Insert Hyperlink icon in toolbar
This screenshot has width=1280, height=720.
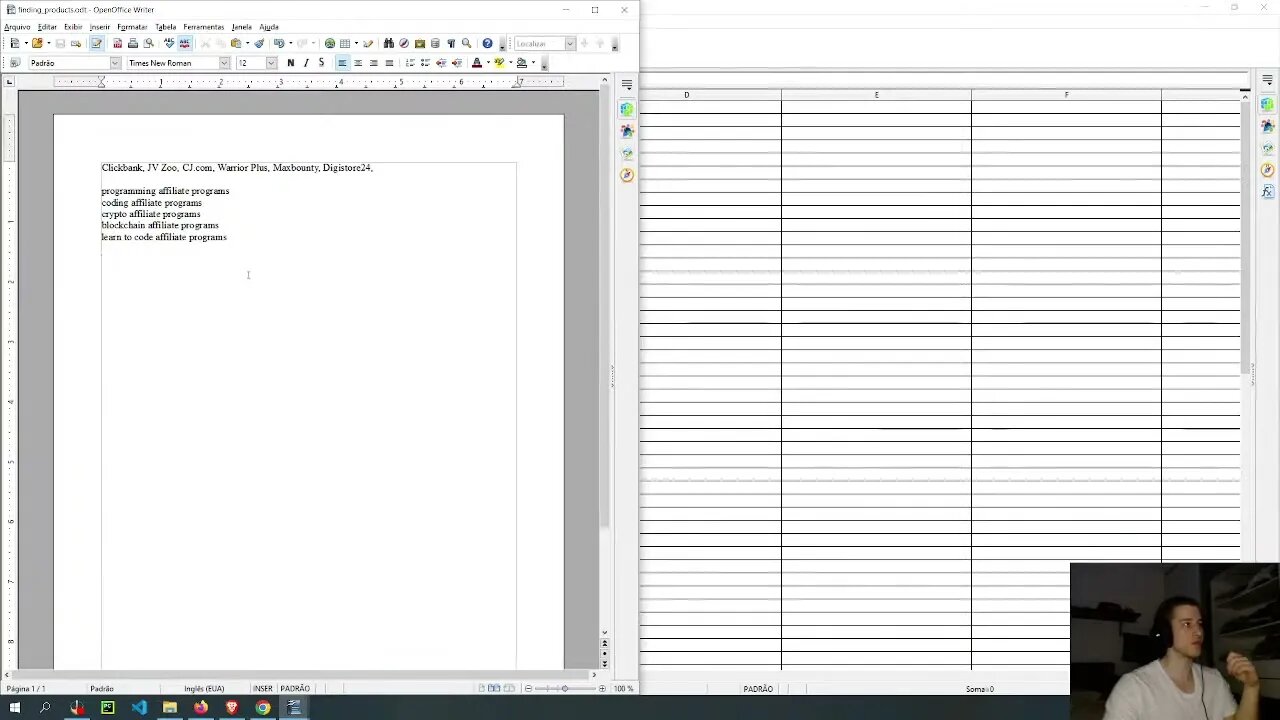pyautogui.click(x=330, y=43)
